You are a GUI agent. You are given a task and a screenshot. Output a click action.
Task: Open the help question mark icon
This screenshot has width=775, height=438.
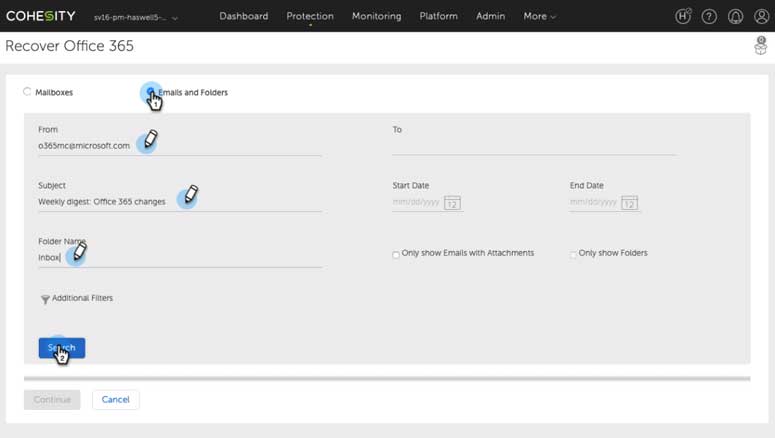[x=709, y=16]
